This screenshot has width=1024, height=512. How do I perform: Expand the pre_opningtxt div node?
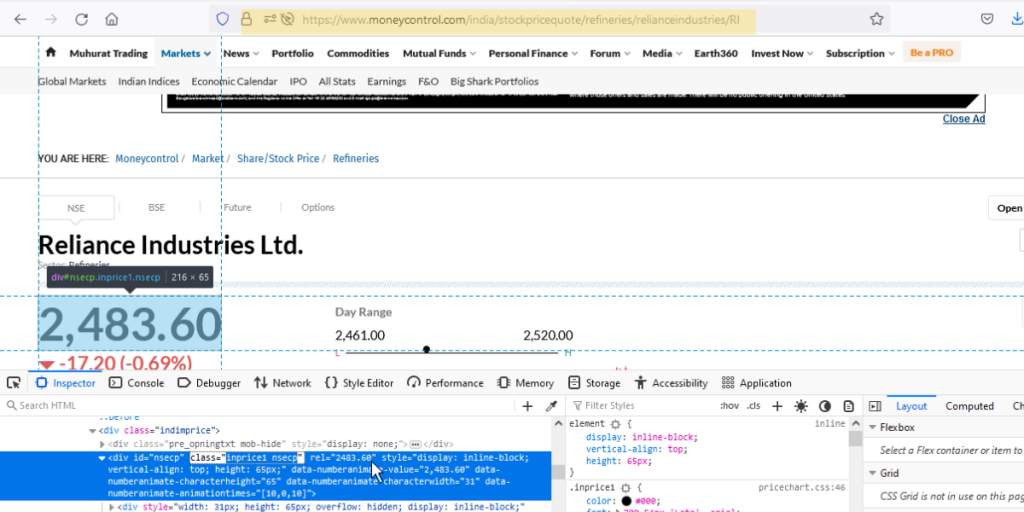[102, 444]
